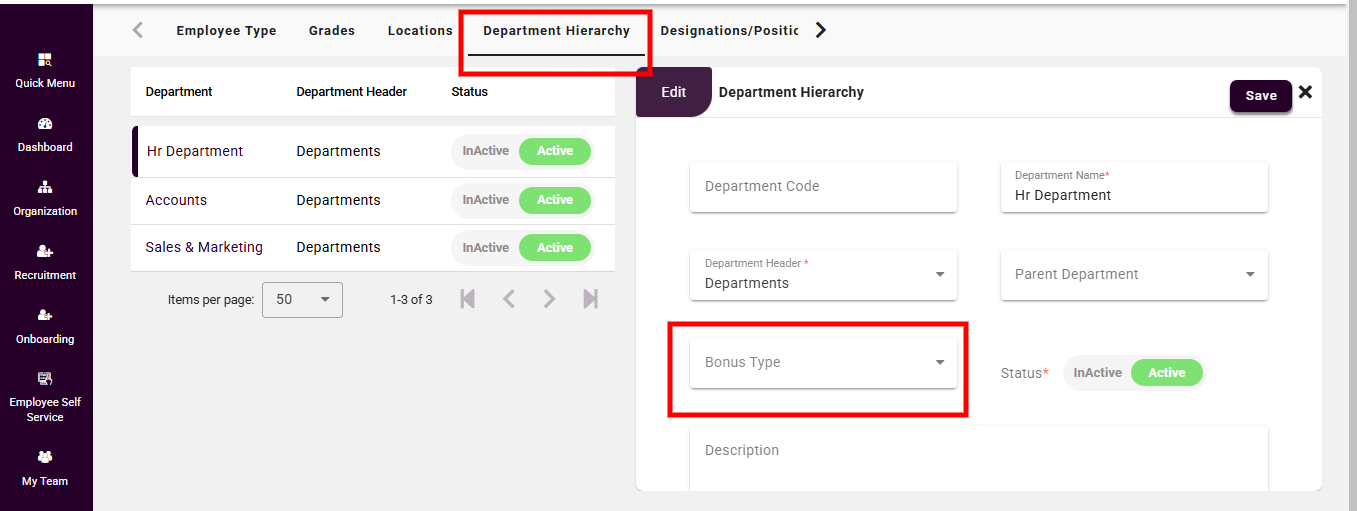Go to Dashboard from sidebar icon
1357x511 pixels.
[x=45, y=124]
